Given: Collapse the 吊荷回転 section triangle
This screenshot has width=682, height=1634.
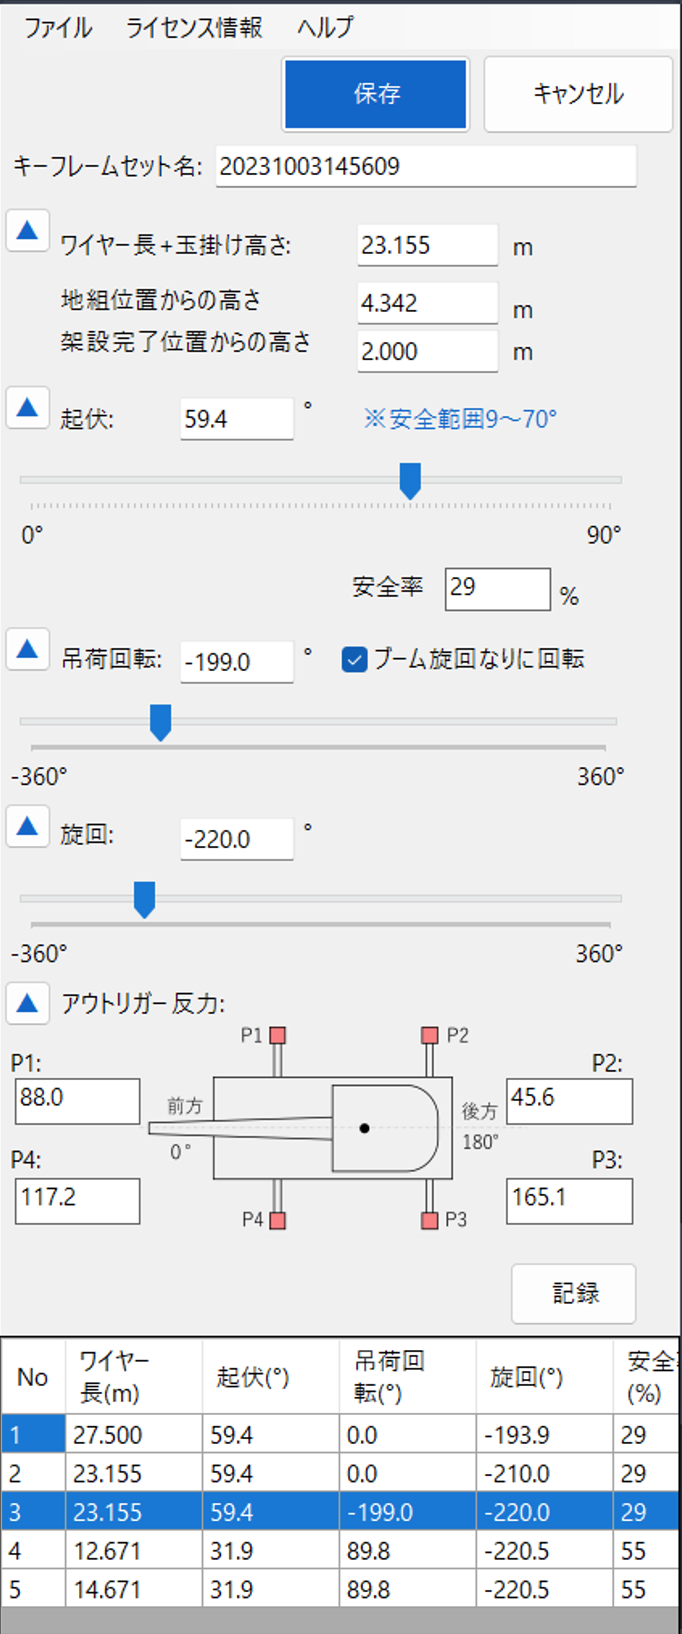Looking at the screenshot, I should 28,651.
